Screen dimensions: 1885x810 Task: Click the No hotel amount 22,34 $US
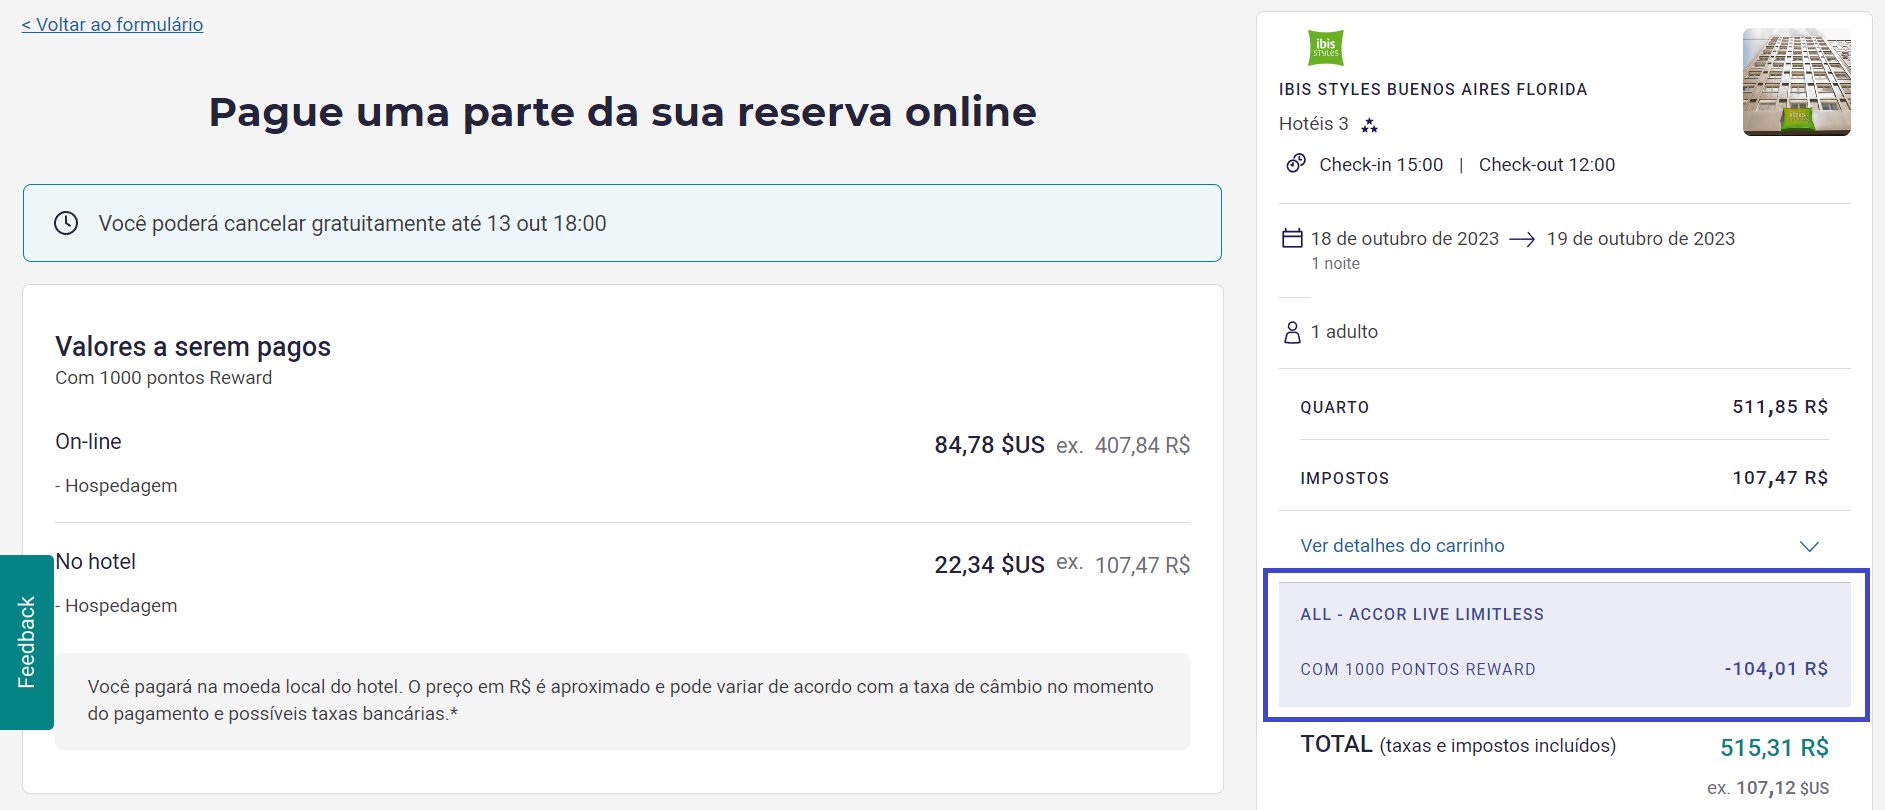989,565
